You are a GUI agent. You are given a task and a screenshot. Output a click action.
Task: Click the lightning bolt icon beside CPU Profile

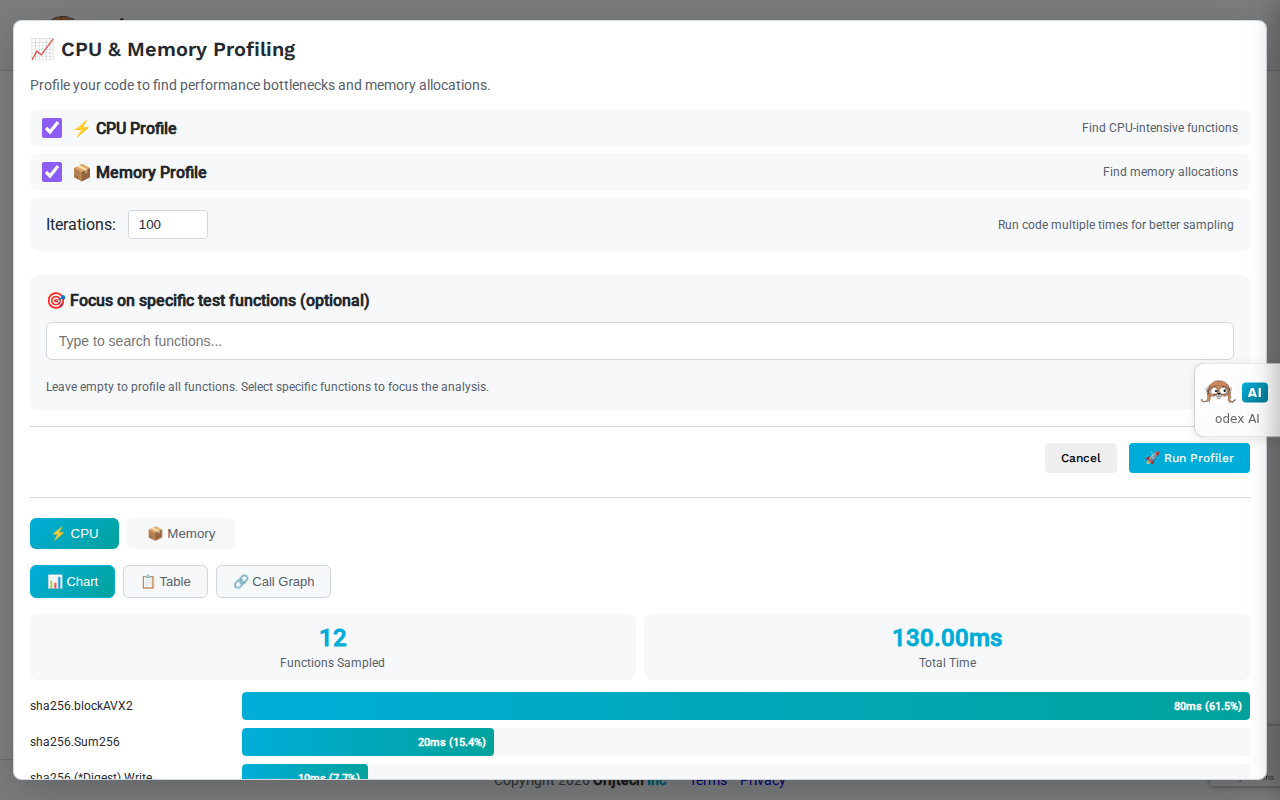tap(82, 129)
